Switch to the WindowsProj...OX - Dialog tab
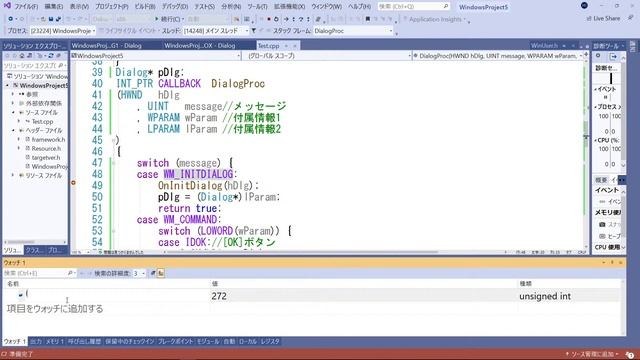 click(200, 46)
